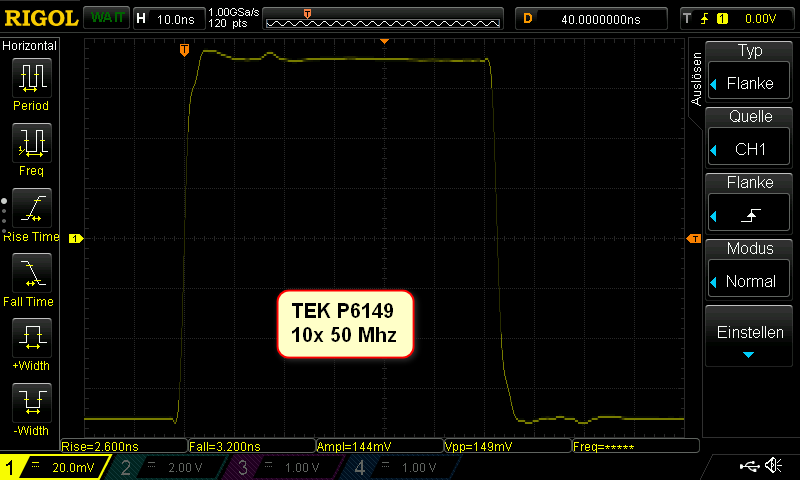The height and width of the screenshot is (480, 800).
Task: Click the D 40.0000000ns delay field
Action: (591, 19)
